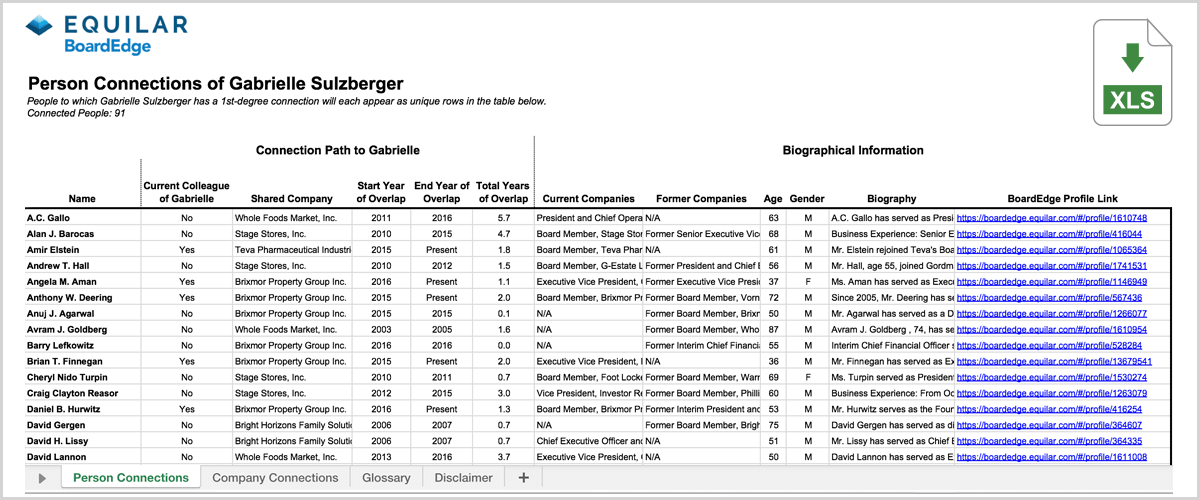Select Bright Horizons cell in David Gergen row
Viewport: 1200px width, 500px height.
coord(292,425)
